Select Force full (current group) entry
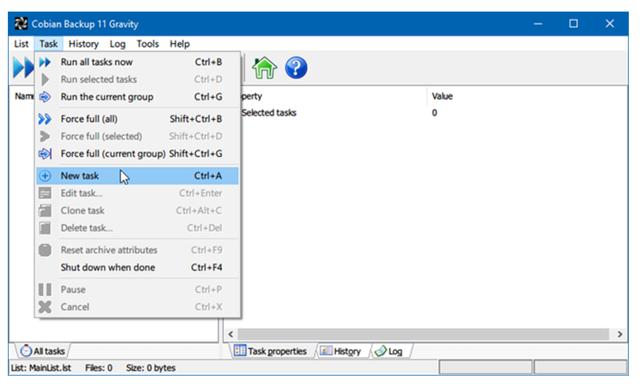This screenshot has width=640, height=384. pyautogui.click(x=138, y=154)
